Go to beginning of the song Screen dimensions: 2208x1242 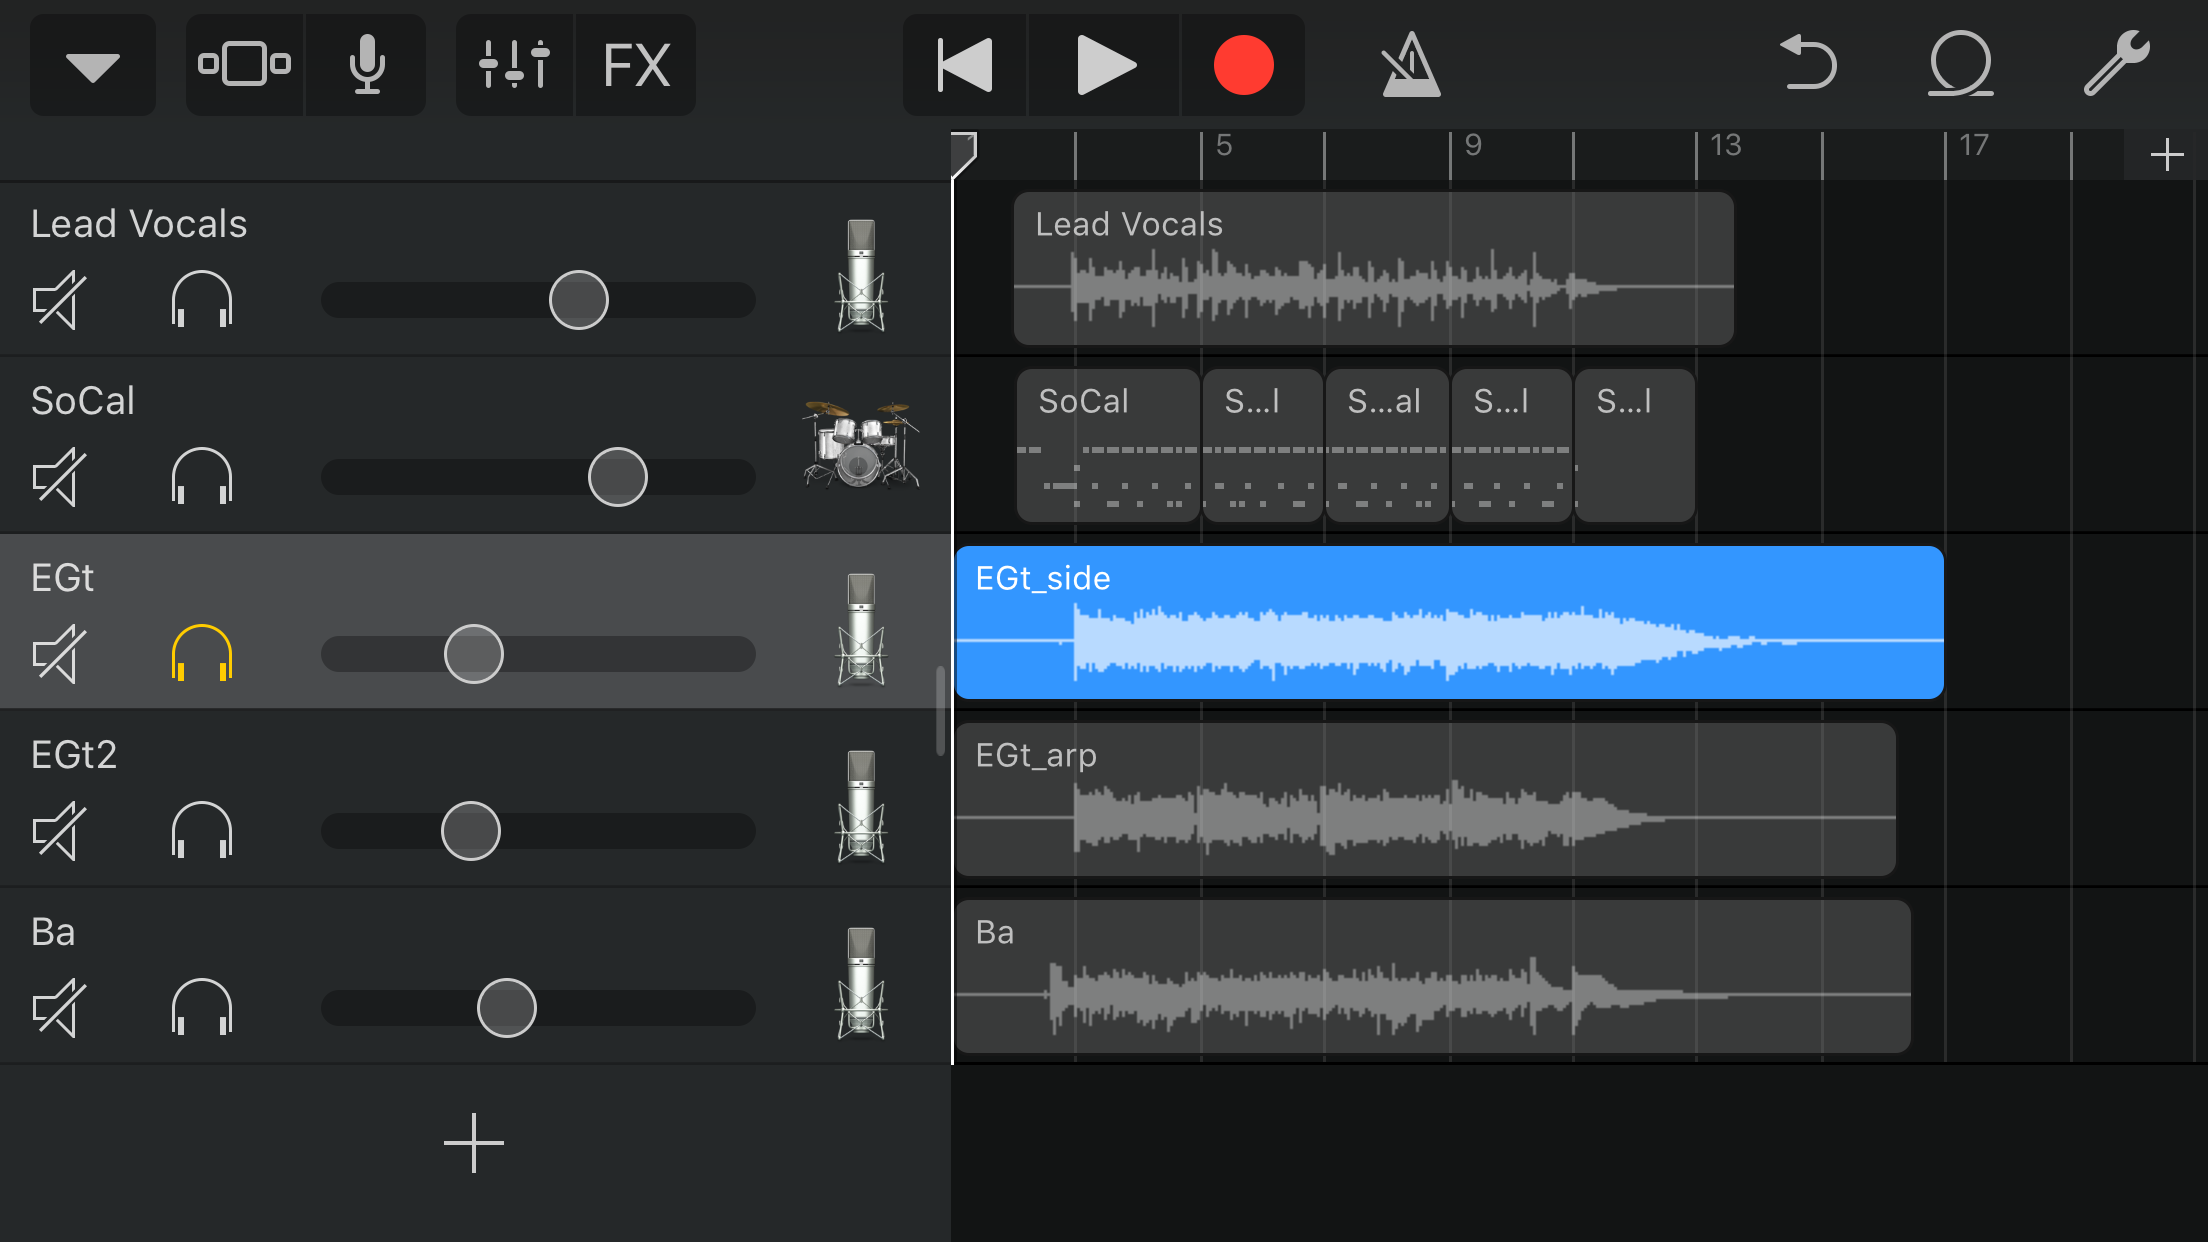point(964,65)
